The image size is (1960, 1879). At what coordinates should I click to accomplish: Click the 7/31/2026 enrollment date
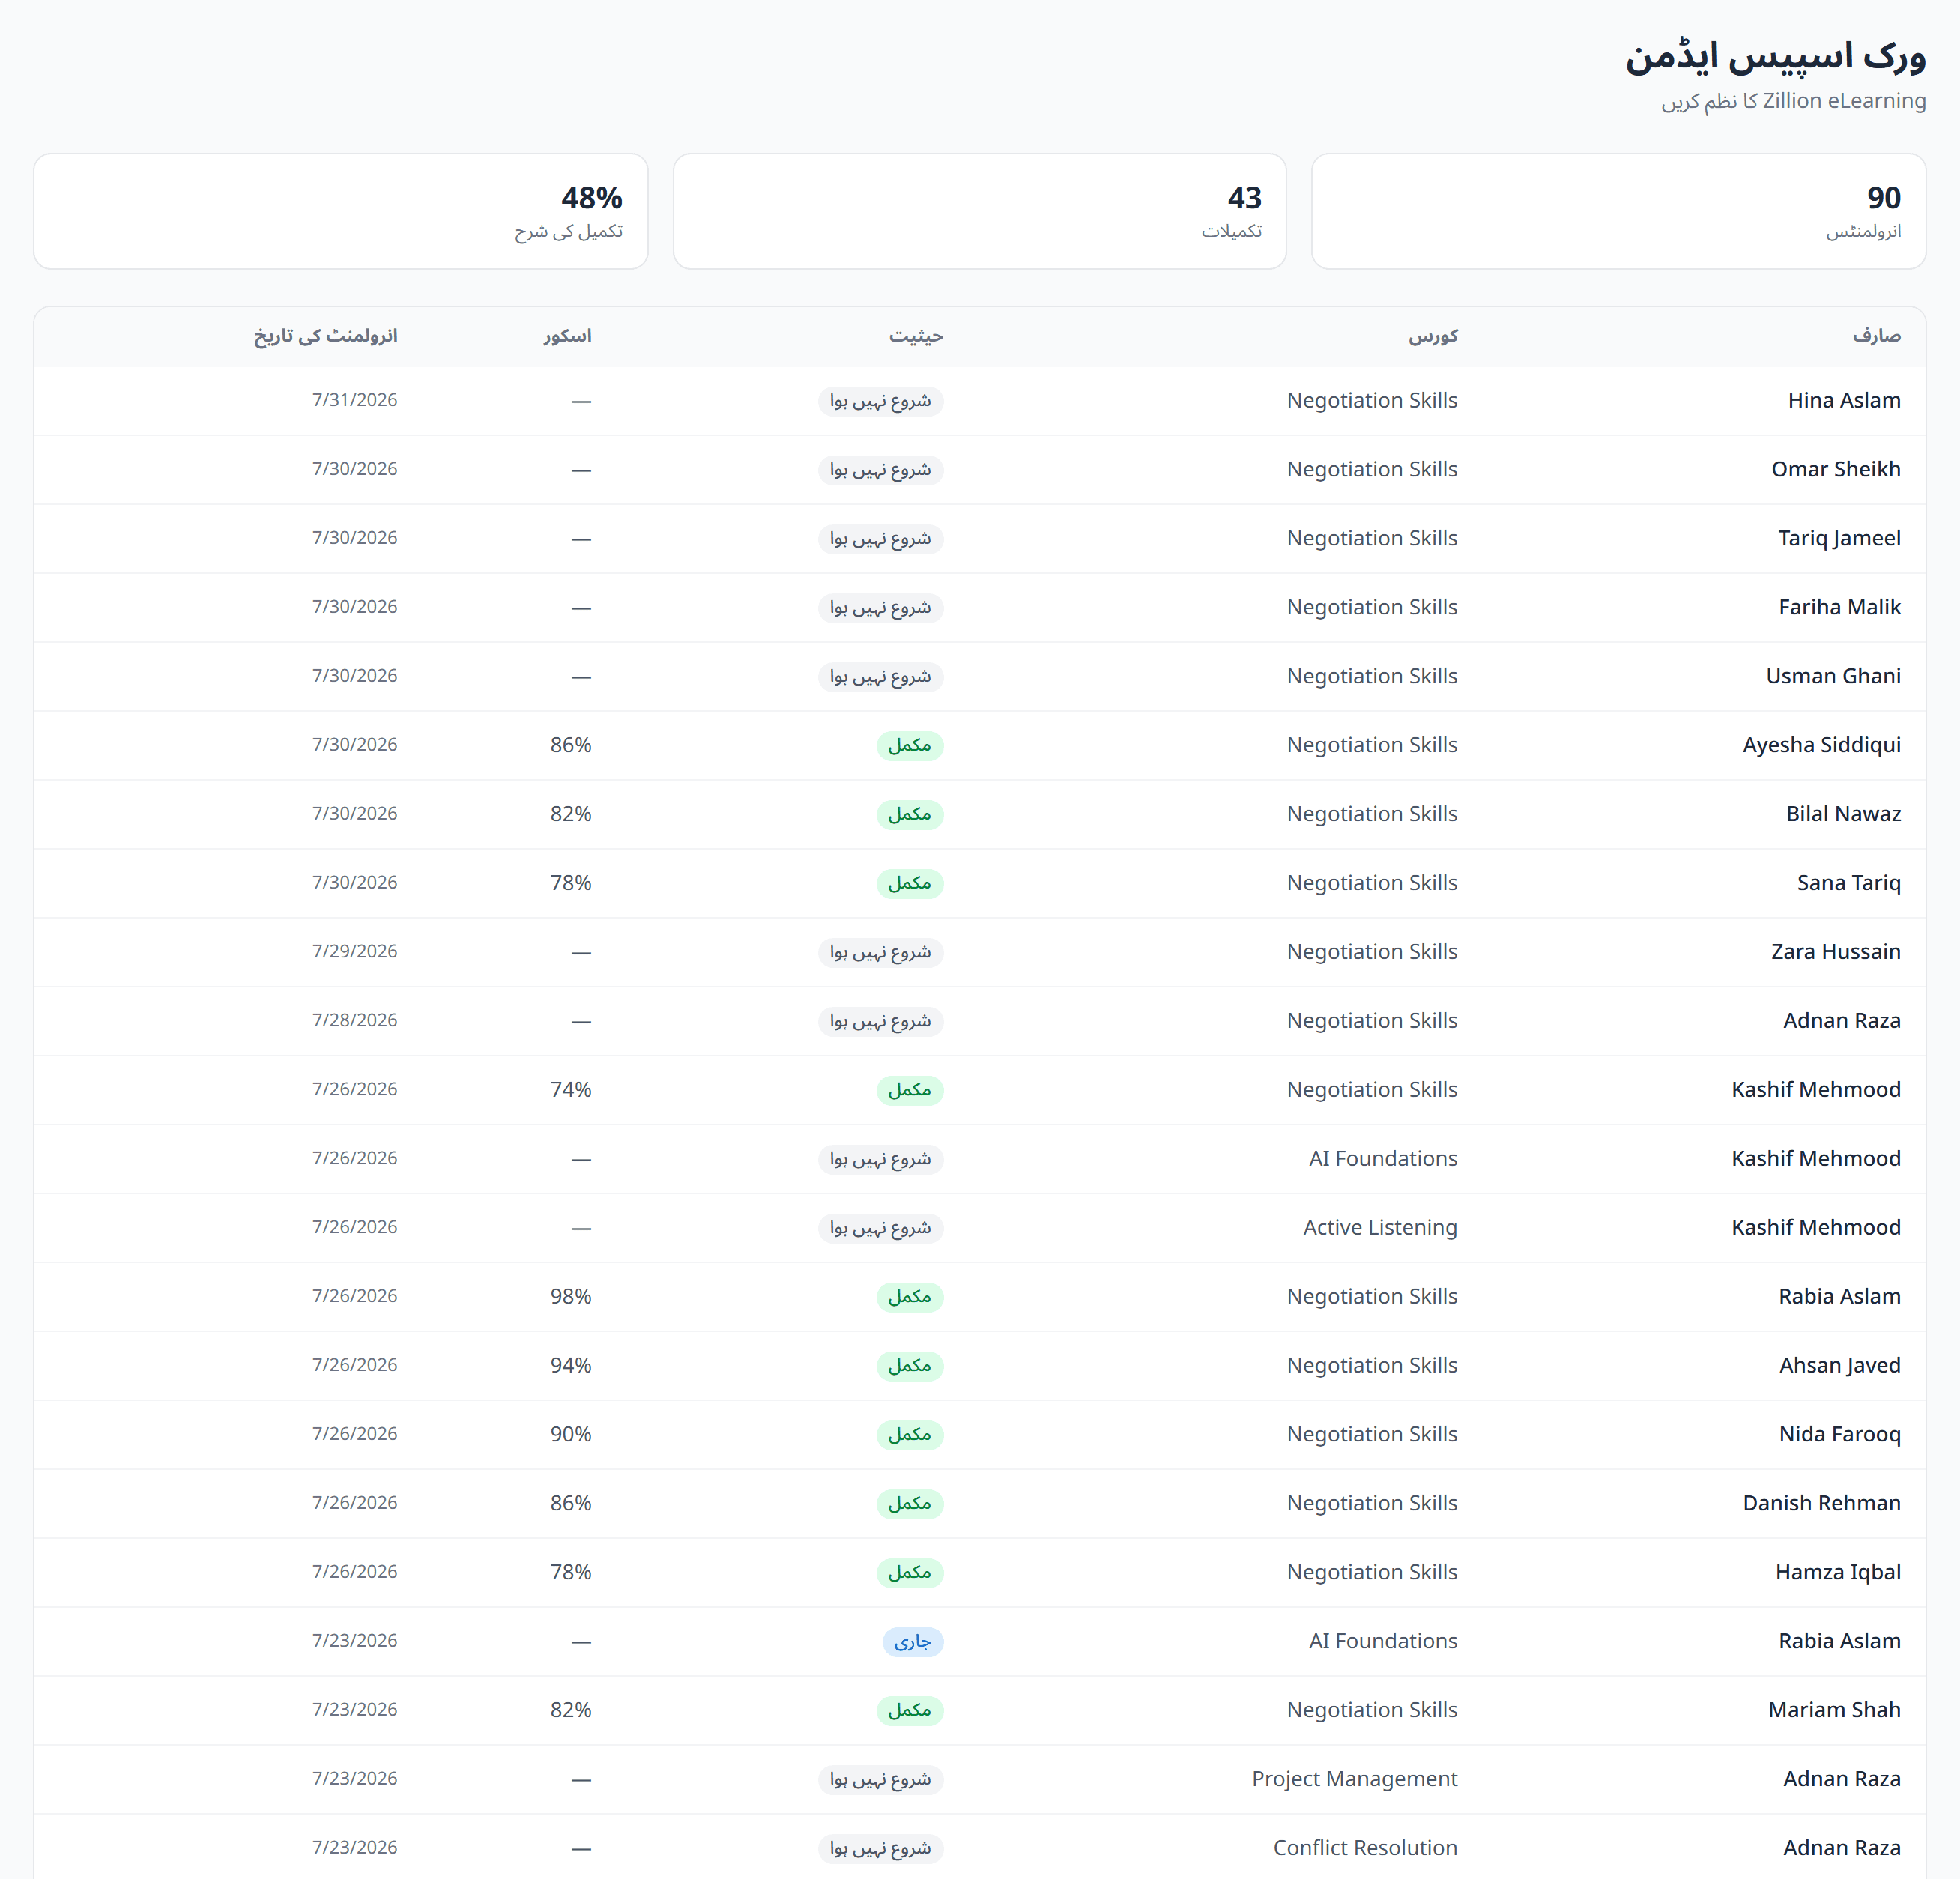click(354, 400)
